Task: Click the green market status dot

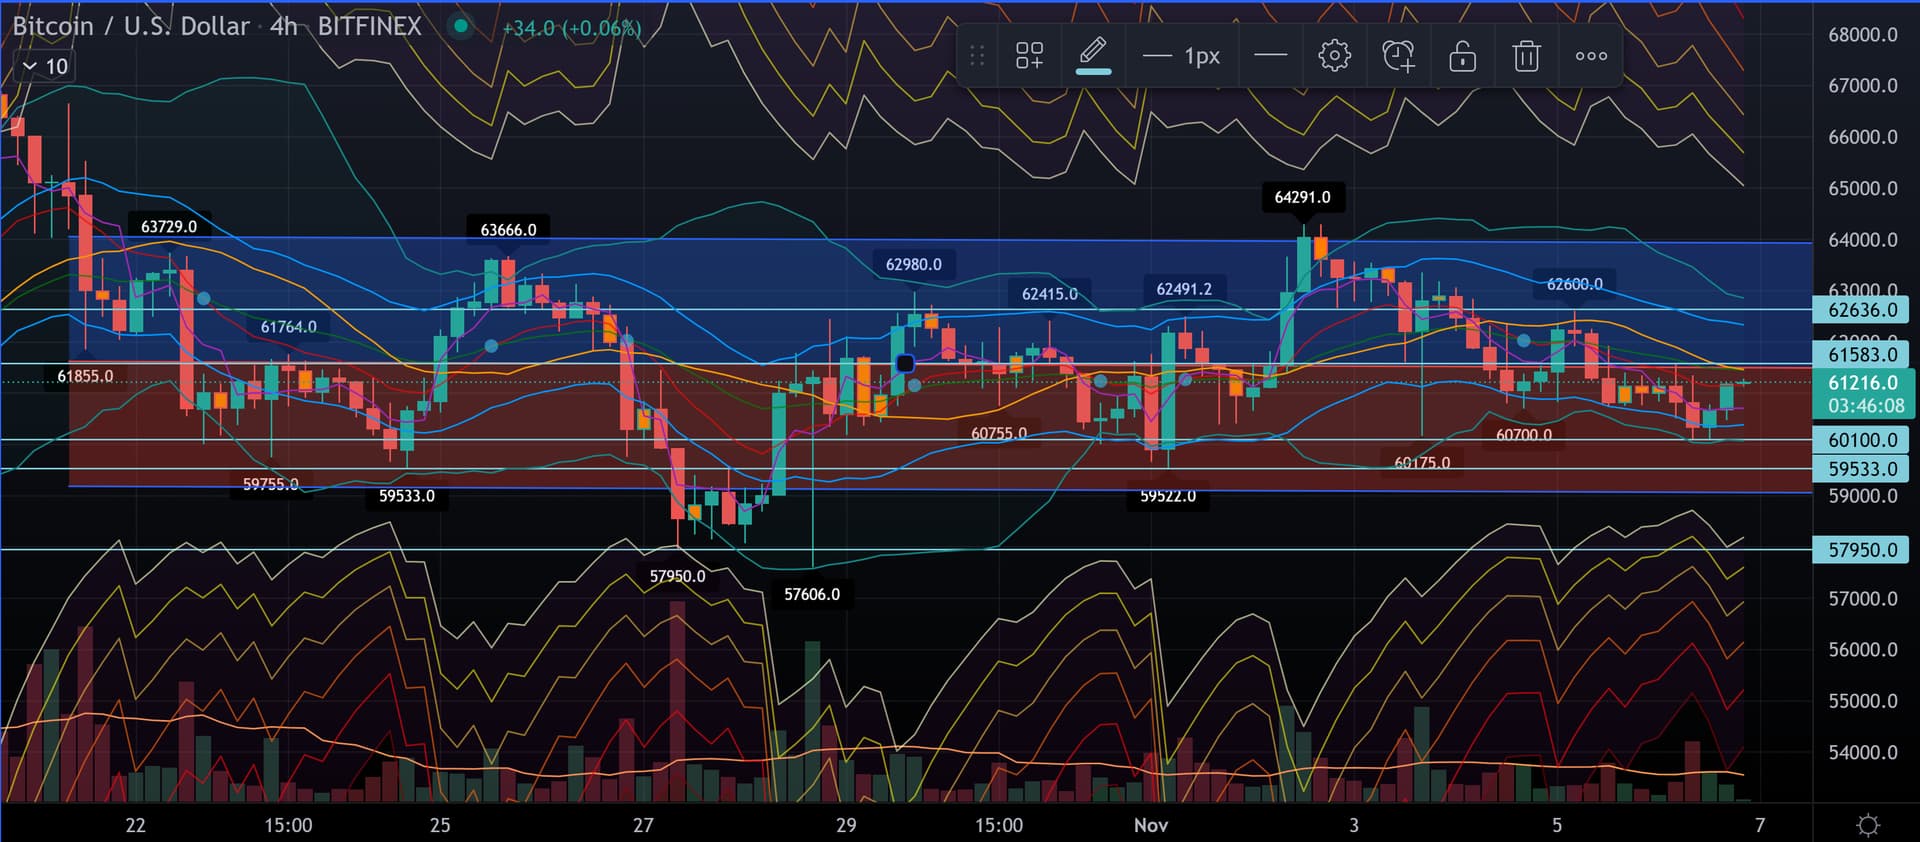Action: [460, 27]
